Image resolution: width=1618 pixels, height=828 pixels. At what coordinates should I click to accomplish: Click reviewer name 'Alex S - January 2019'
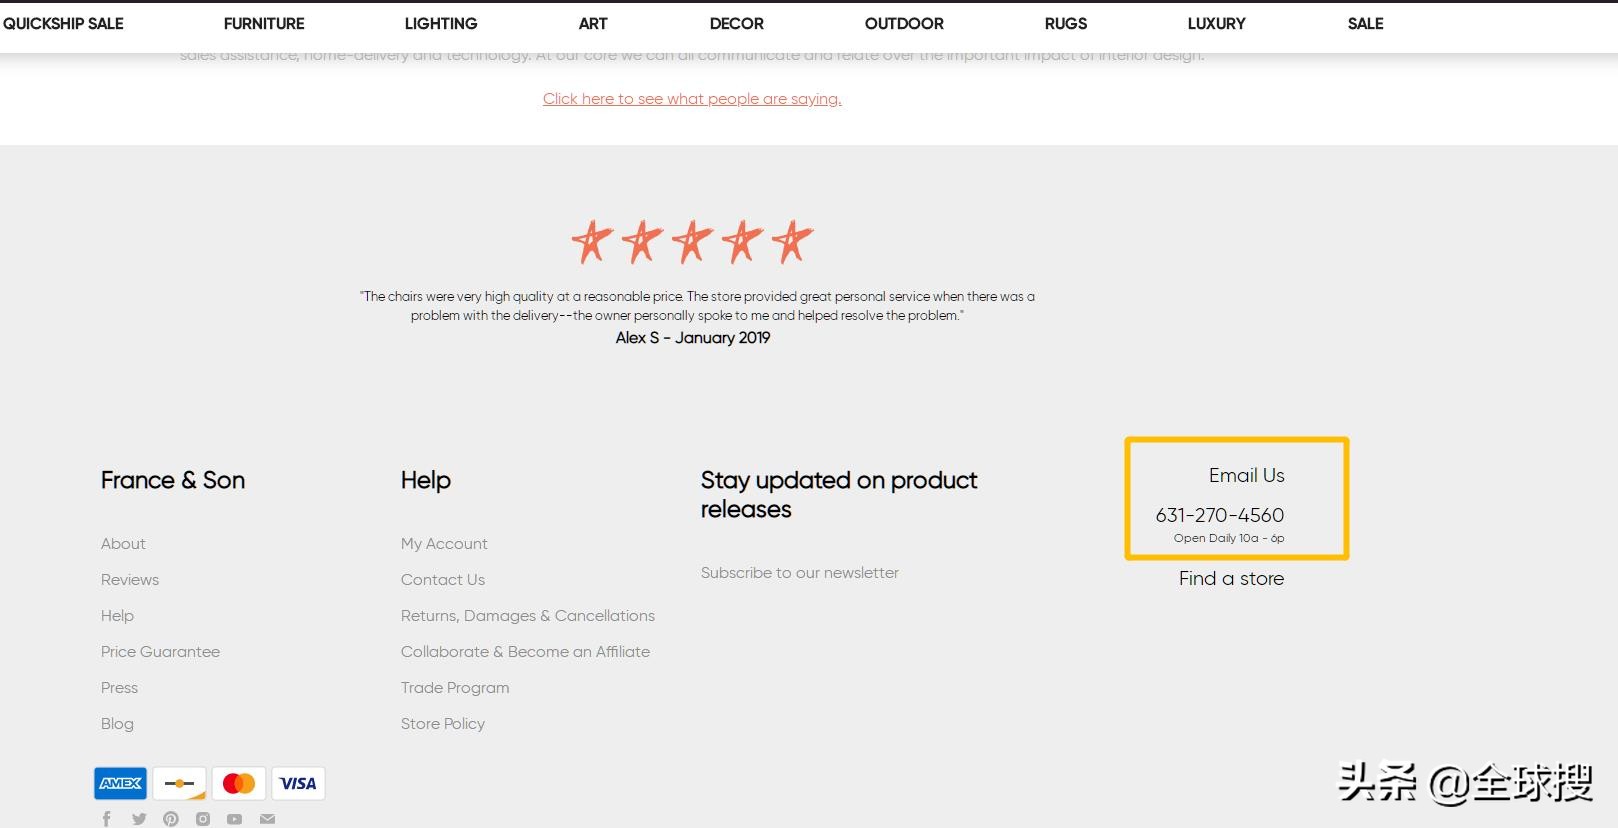coord(693,337)
